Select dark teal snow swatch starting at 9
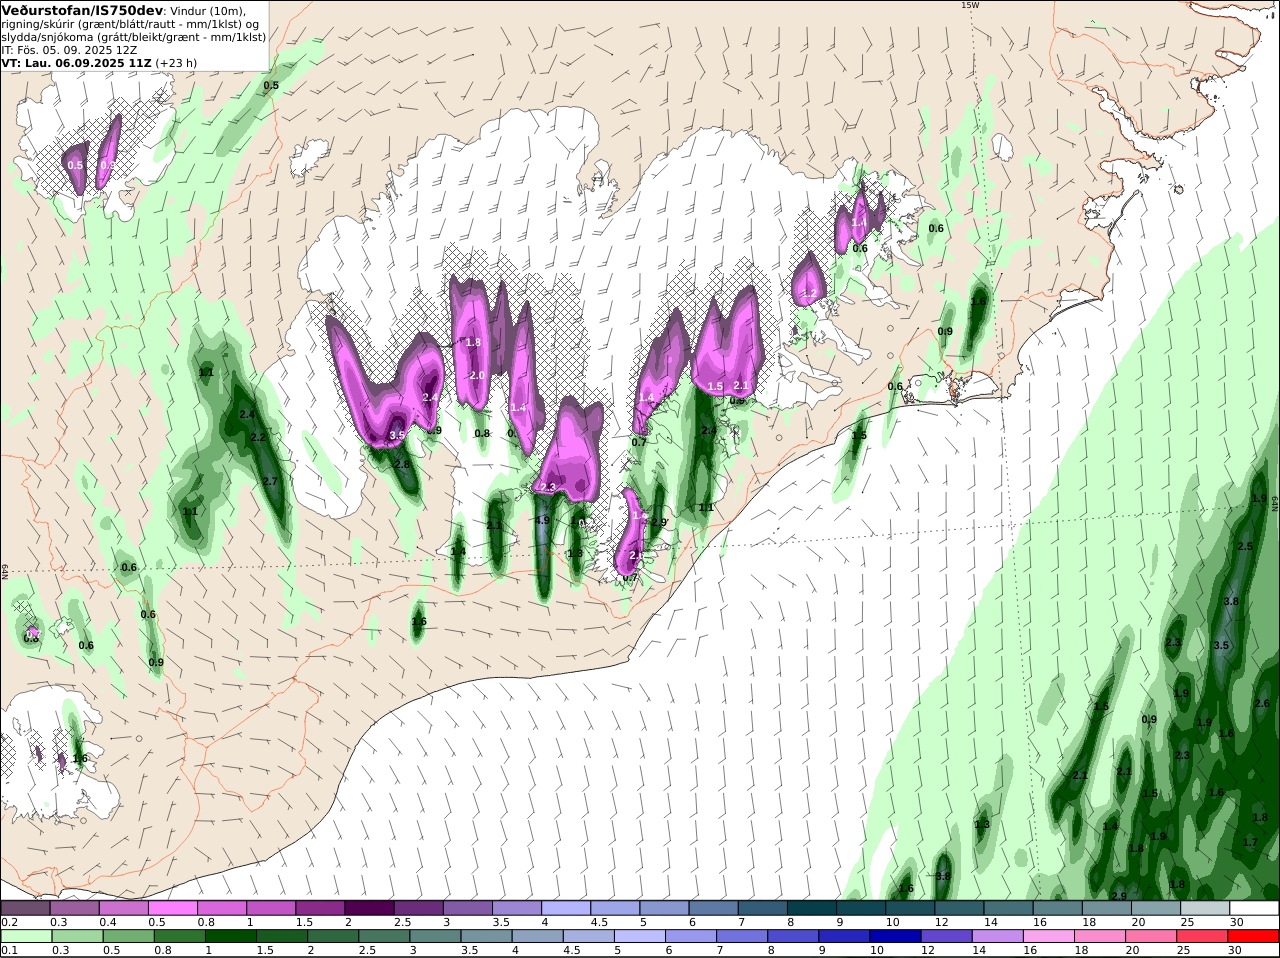1280x958 pixels. click(x=861, y=908)
